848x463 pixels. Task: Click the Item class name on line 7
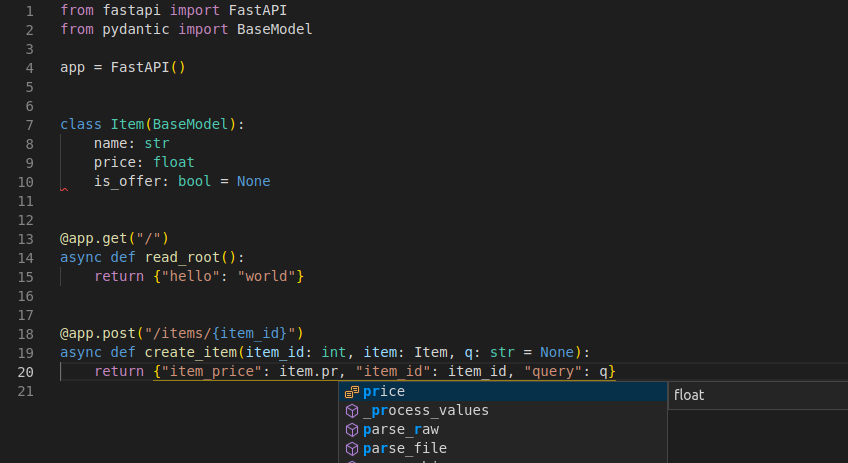click(x=127, y=125)
